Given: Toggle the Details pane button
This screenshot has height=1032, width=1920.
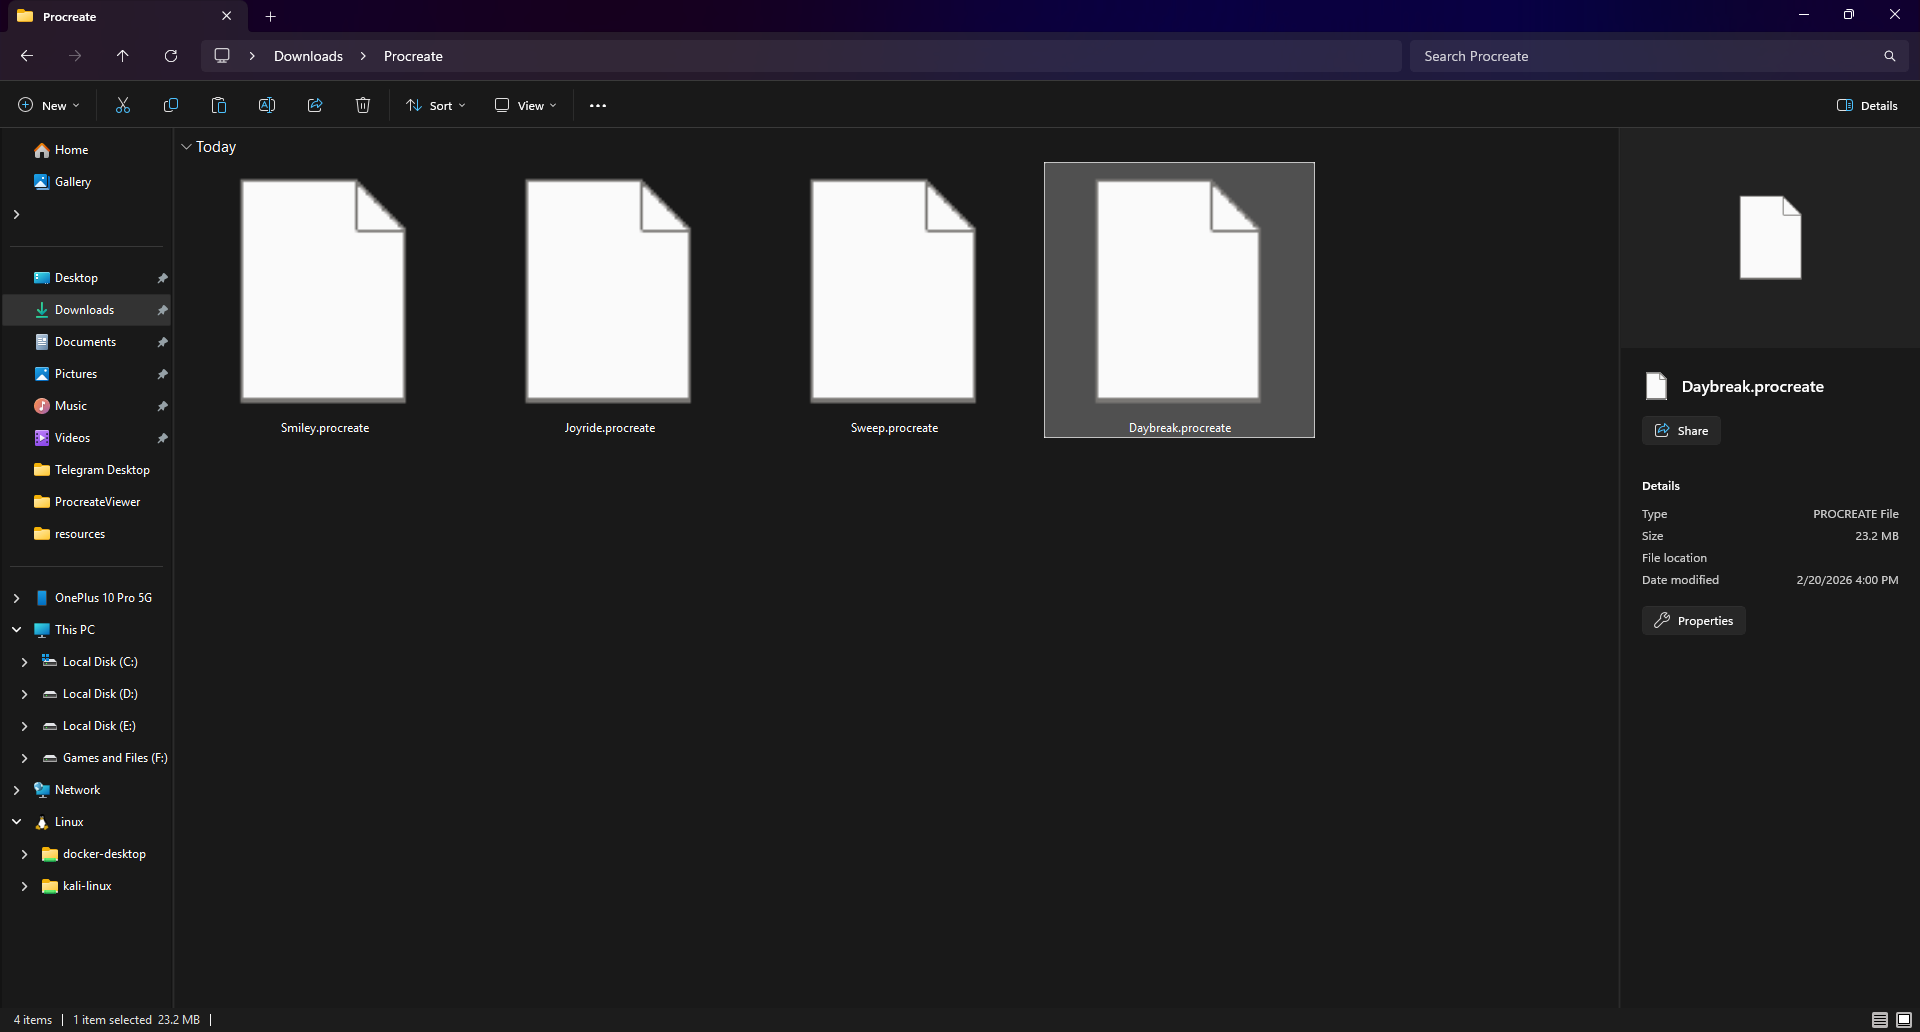Looking at the screenshot, I should coord(1866,105).
